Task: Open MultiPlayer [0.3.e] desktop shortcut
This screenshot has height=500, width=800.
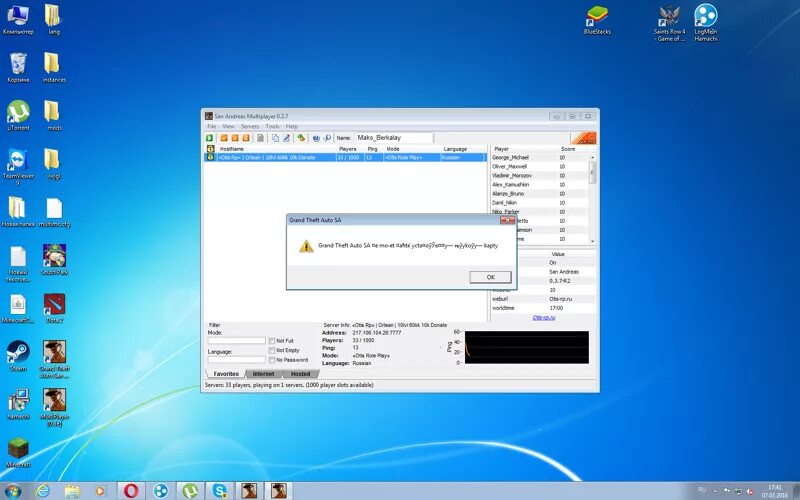Action: point(54,407)
